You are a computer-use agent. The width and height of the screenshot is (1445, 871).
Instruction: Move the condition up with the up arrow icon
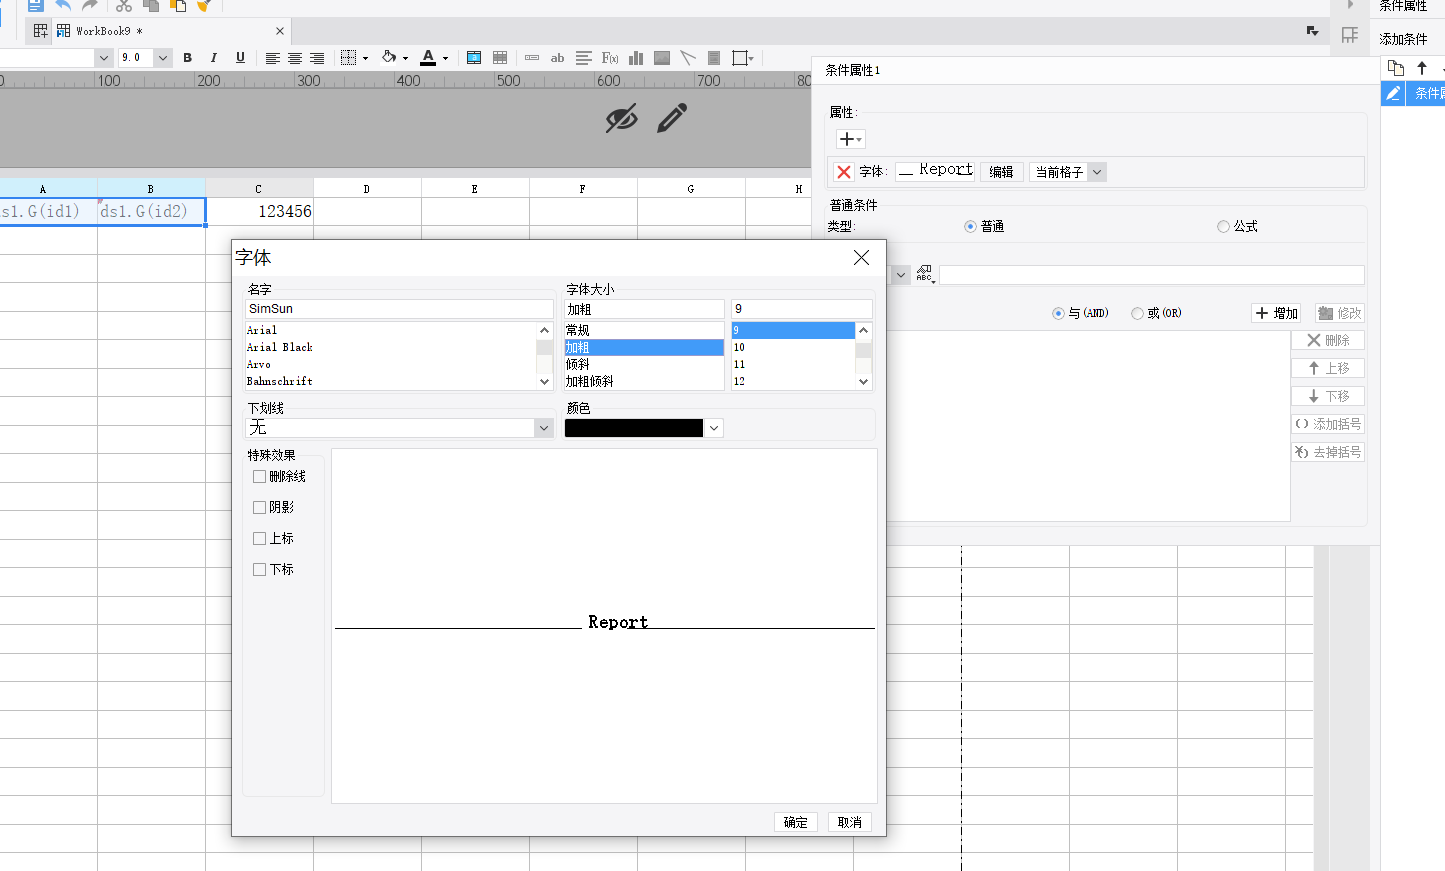click(x=1422, y=68)
